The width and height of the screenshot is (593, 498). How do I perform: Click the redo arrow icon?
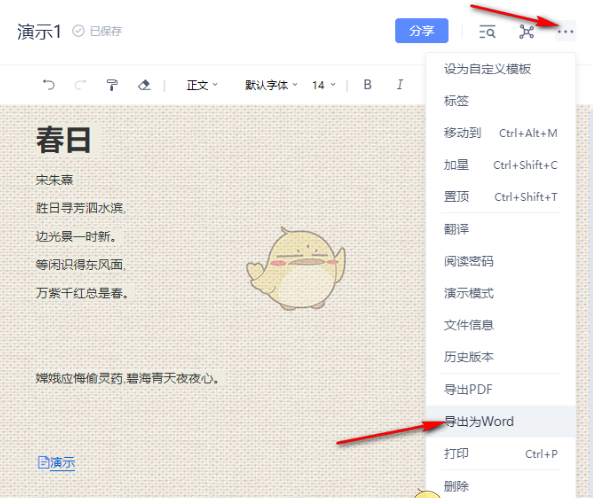point(80,85)
